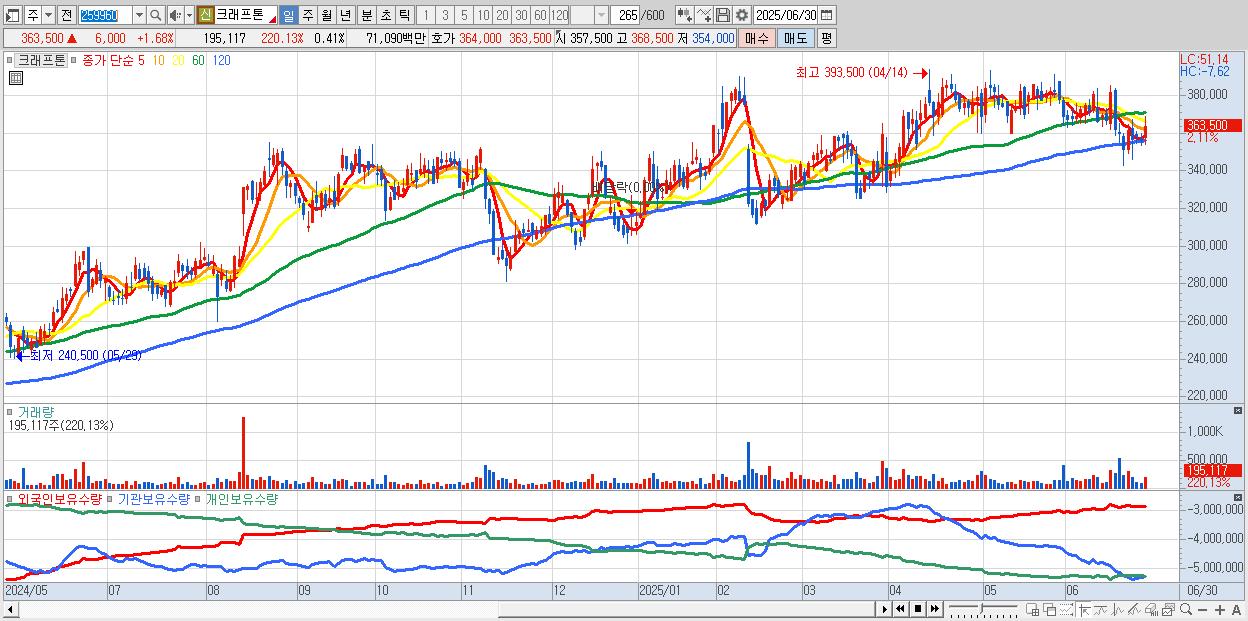Click the line chart tool icon
This screenshot has width=1248, height=621.
(x=703, y=15)
